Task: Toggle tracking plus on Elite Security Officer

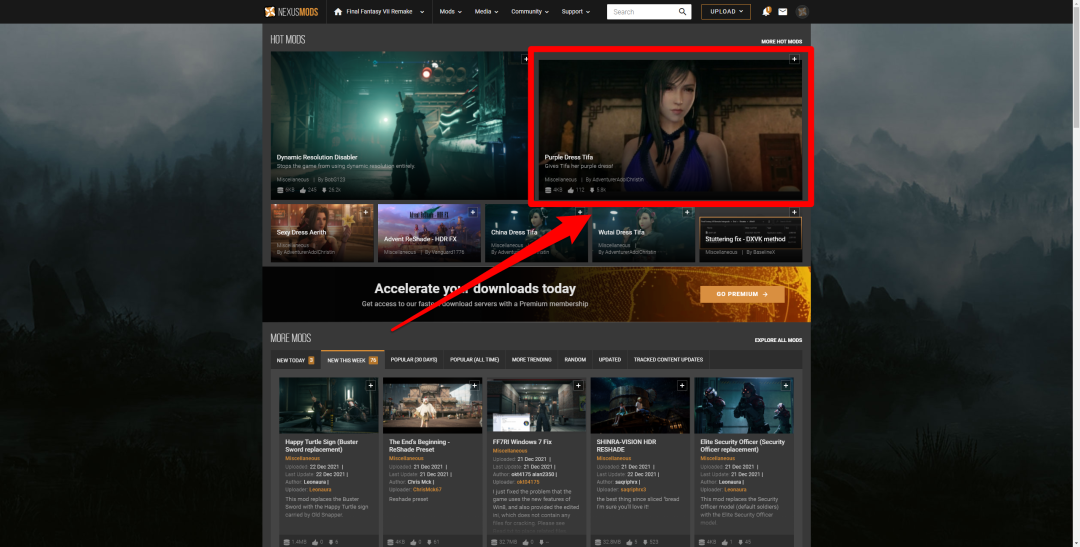Action: tap(786, 385)
